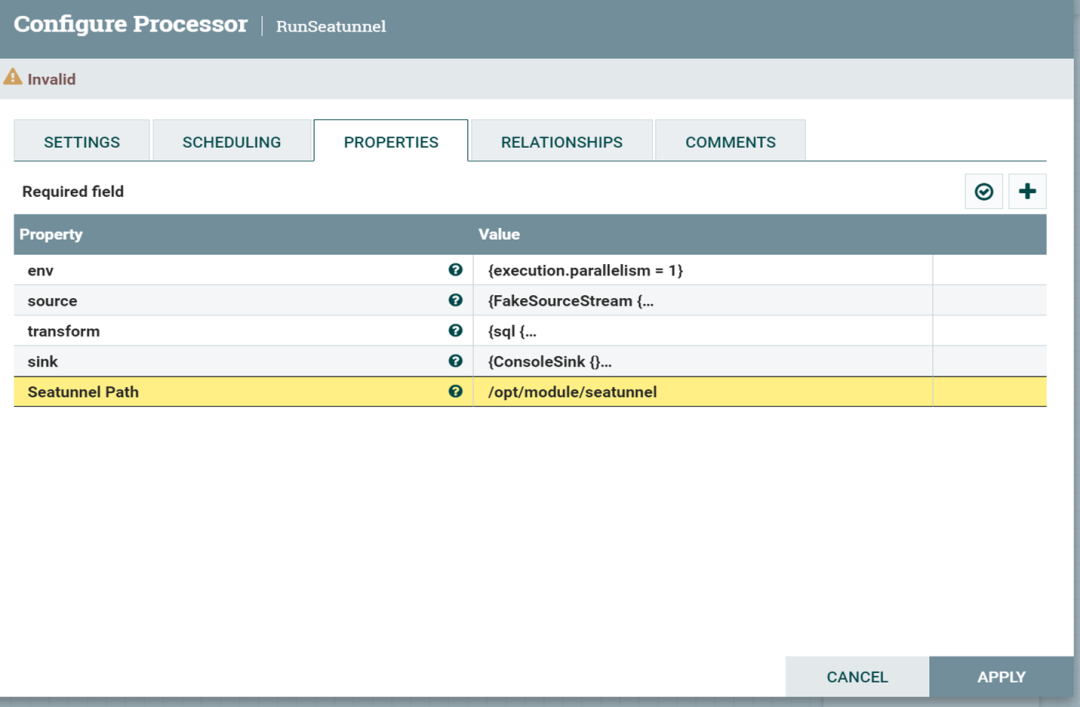This screenshot has width=1080, height=707.
Task: Open help for the env property
Action: [455, 270]
